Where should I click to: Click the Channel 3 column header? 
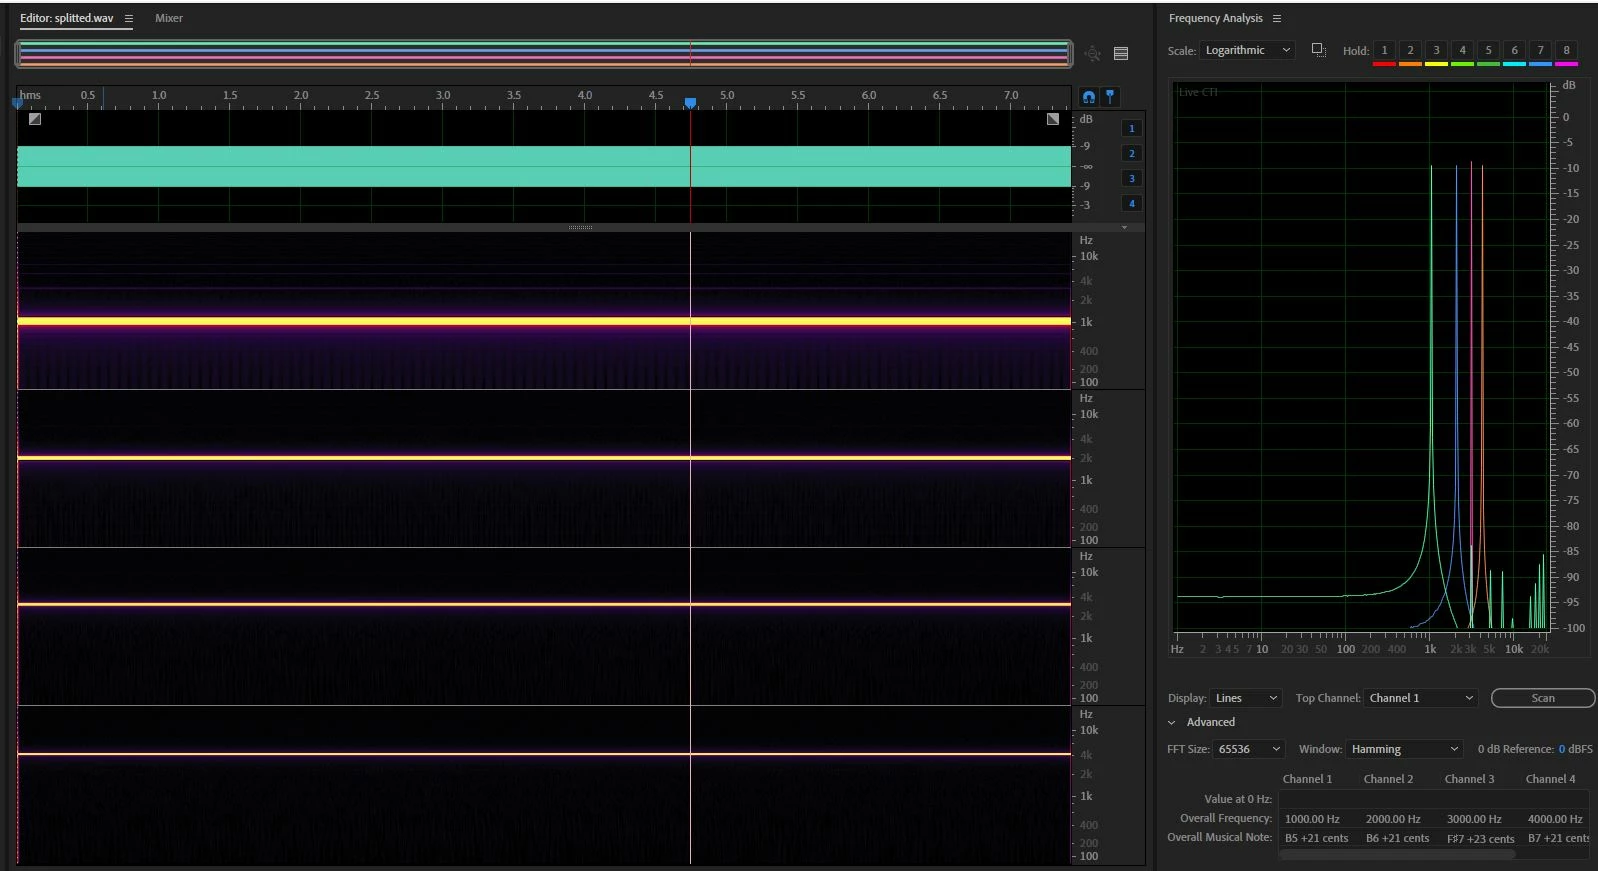pos(1469,779)
